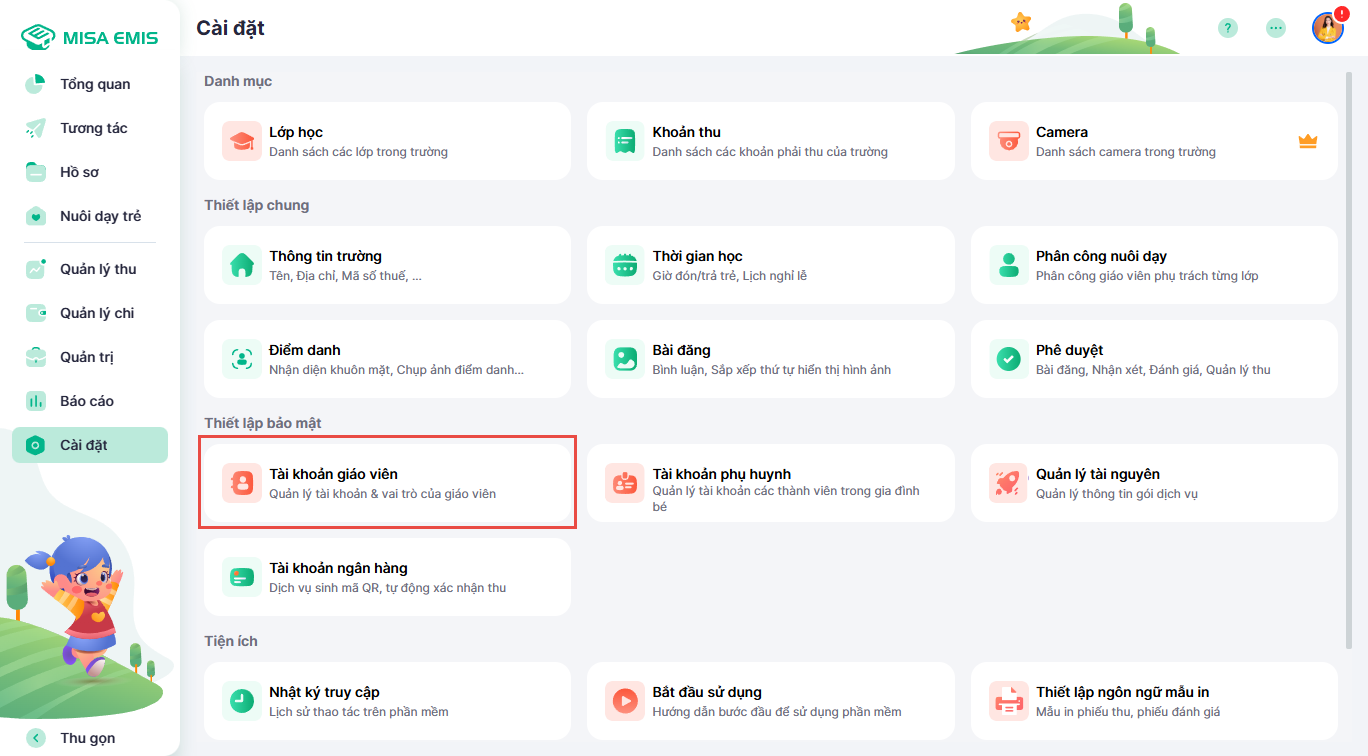Click the Thông tin trường house icon
Screen dimensions: 1368x756
[x=241, y=265]
